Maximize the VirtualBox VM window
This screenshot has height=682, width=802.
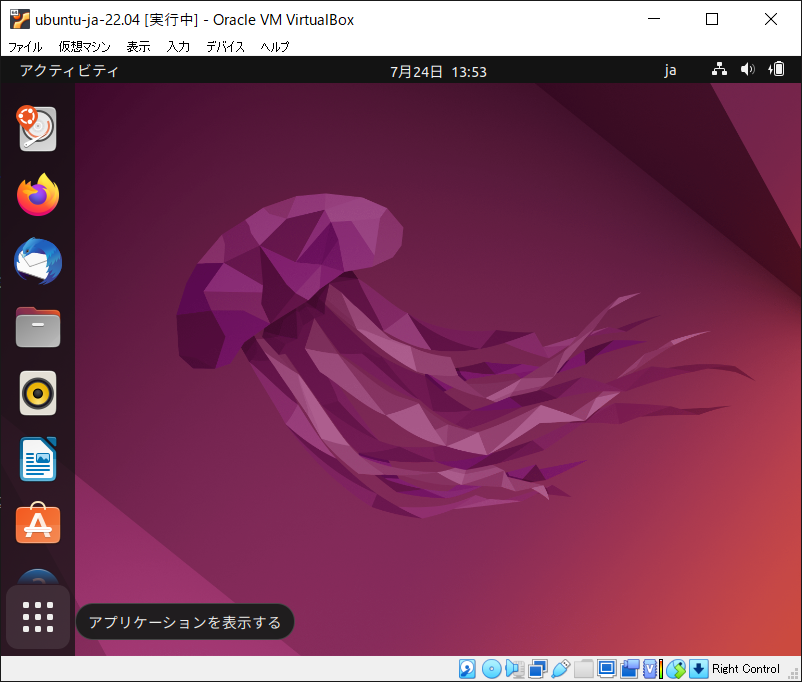711,19
